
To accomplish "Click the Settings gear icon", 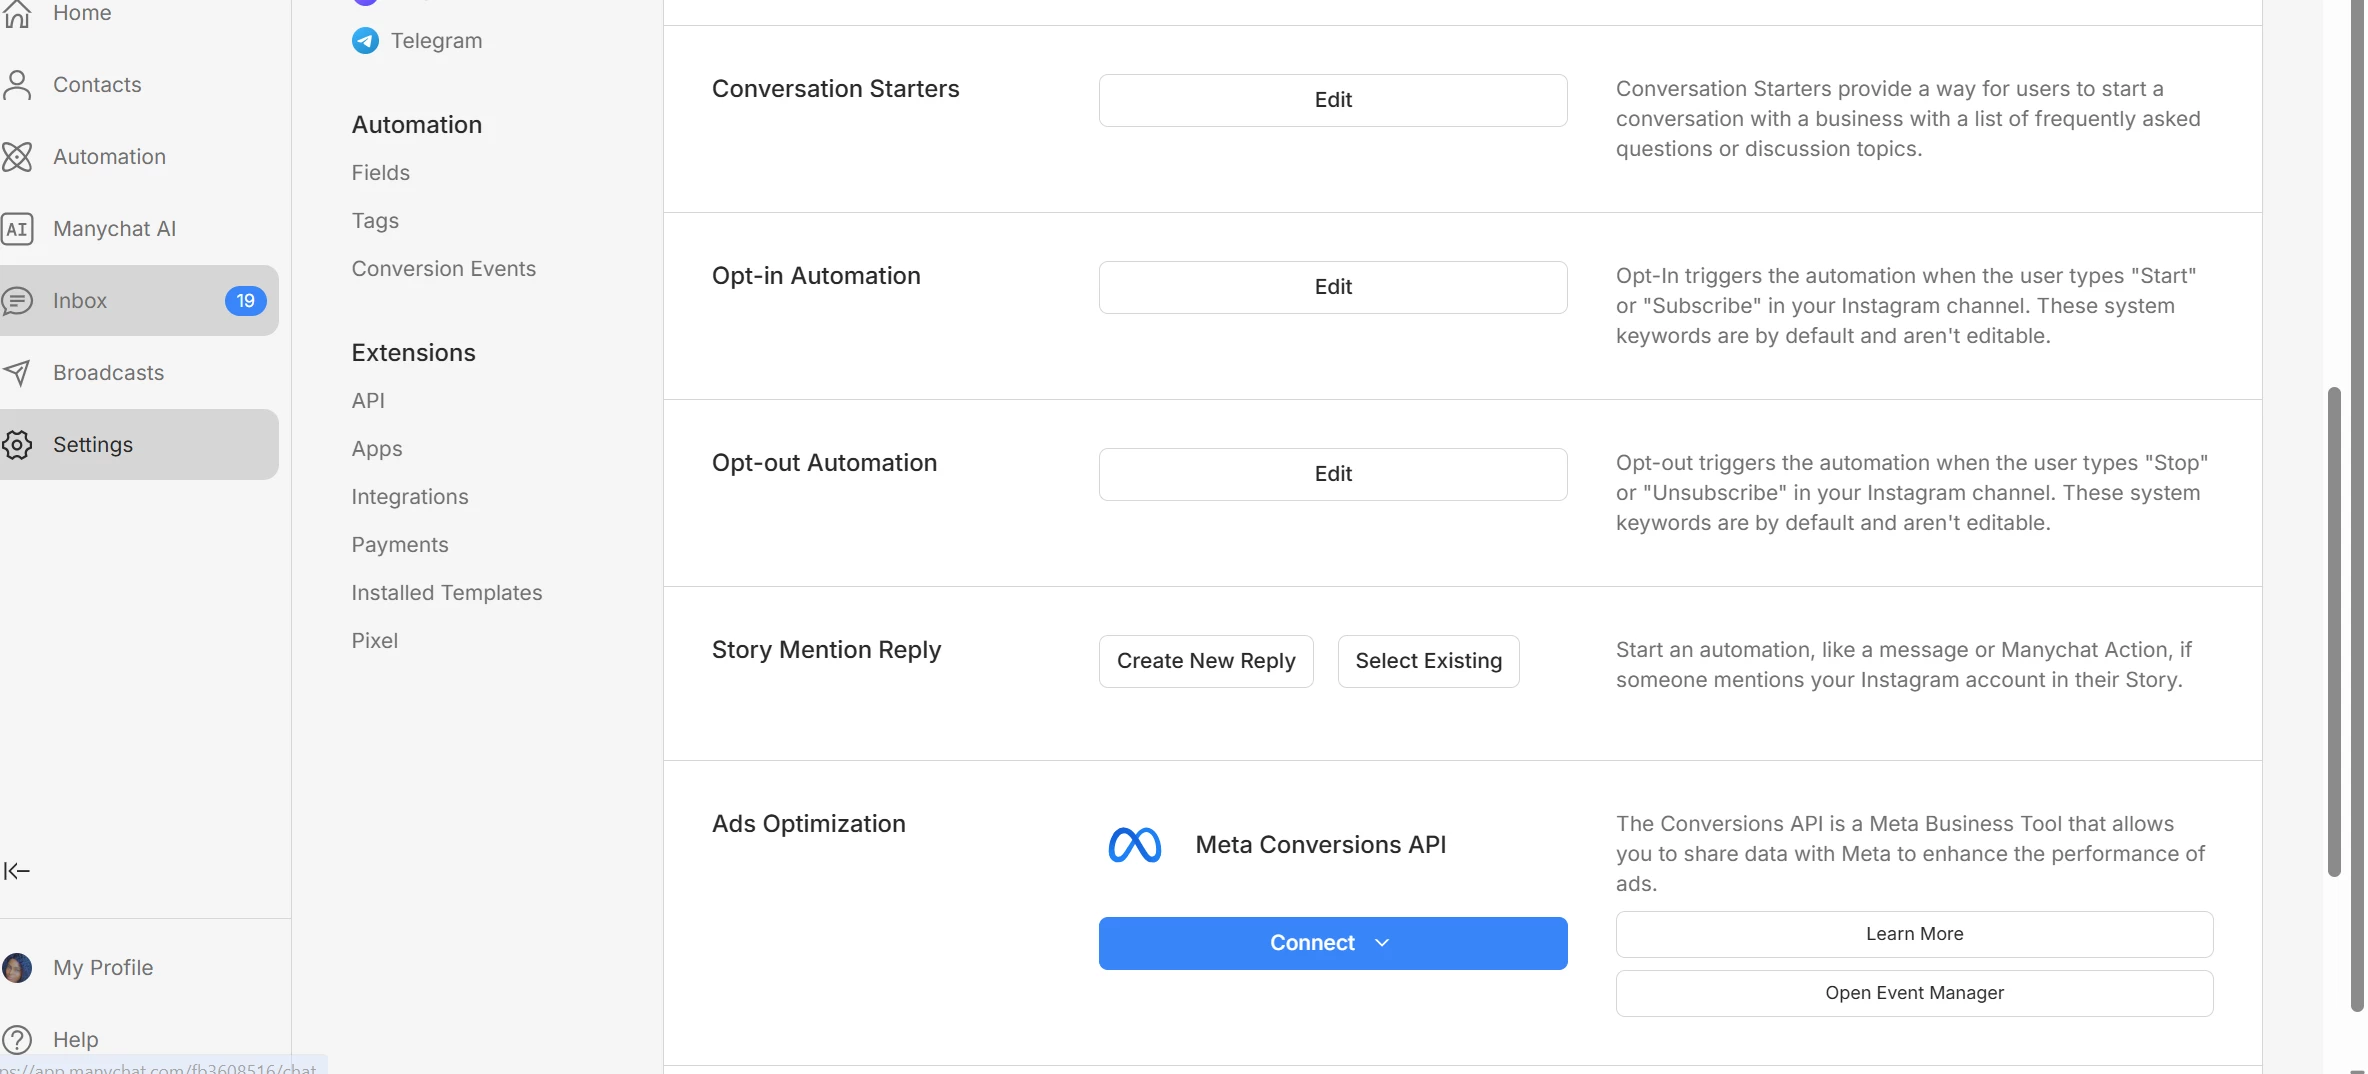I will [x=18, y=445].
